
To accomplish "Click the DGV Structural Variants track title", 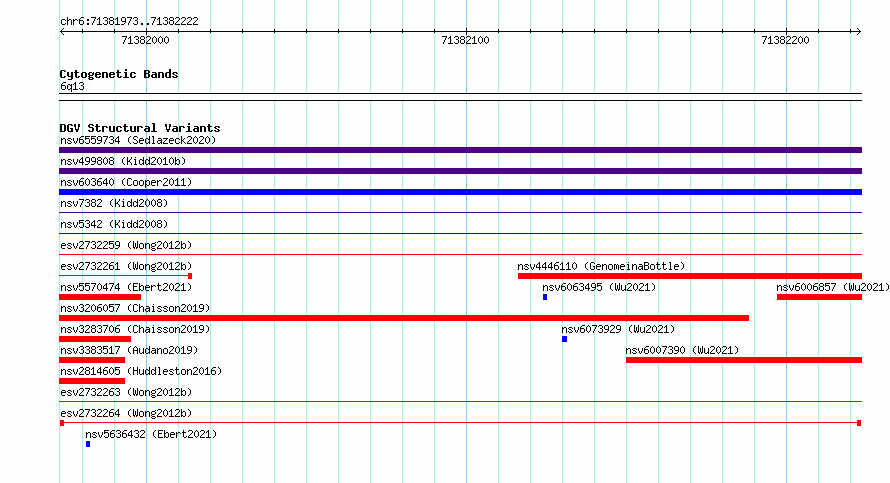I will 140,128.
